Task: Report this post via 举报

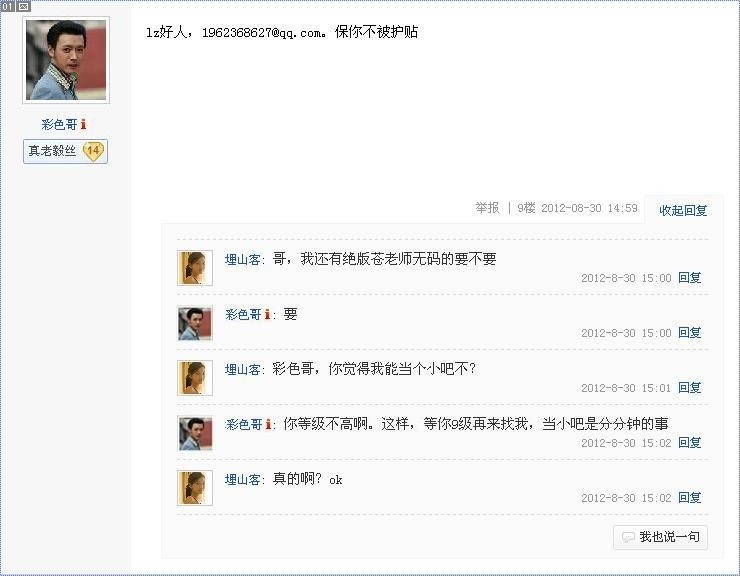Action: pyautogui.click(x=487, y=208)
